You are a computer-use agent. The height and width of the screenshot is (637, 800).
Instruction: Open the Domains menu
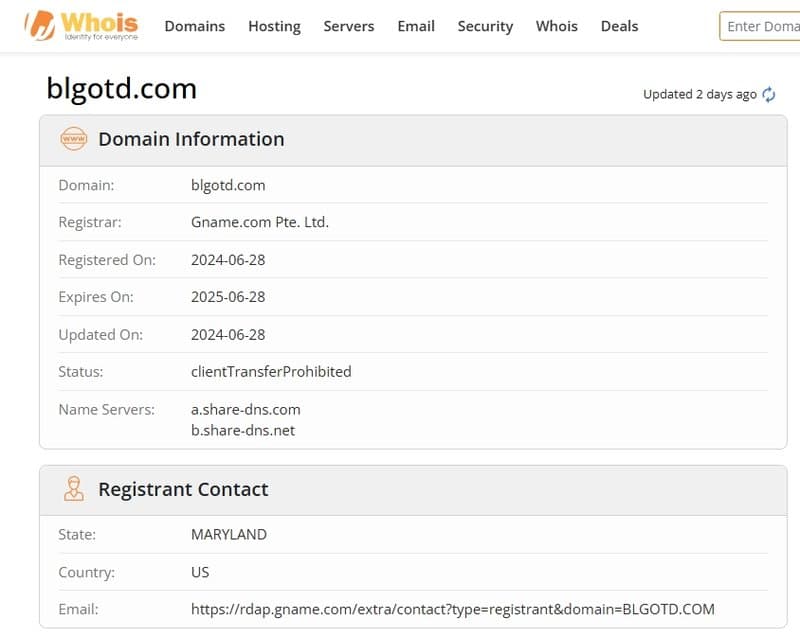point(194,26)
